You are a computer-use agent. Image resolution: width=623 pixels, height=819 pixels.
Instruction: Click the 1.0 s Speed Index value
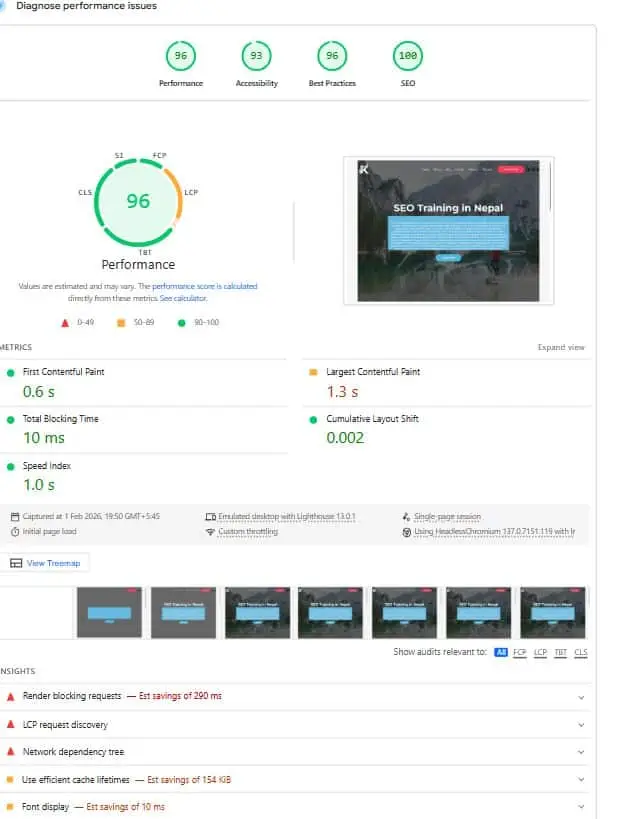(x=39, y=485)
